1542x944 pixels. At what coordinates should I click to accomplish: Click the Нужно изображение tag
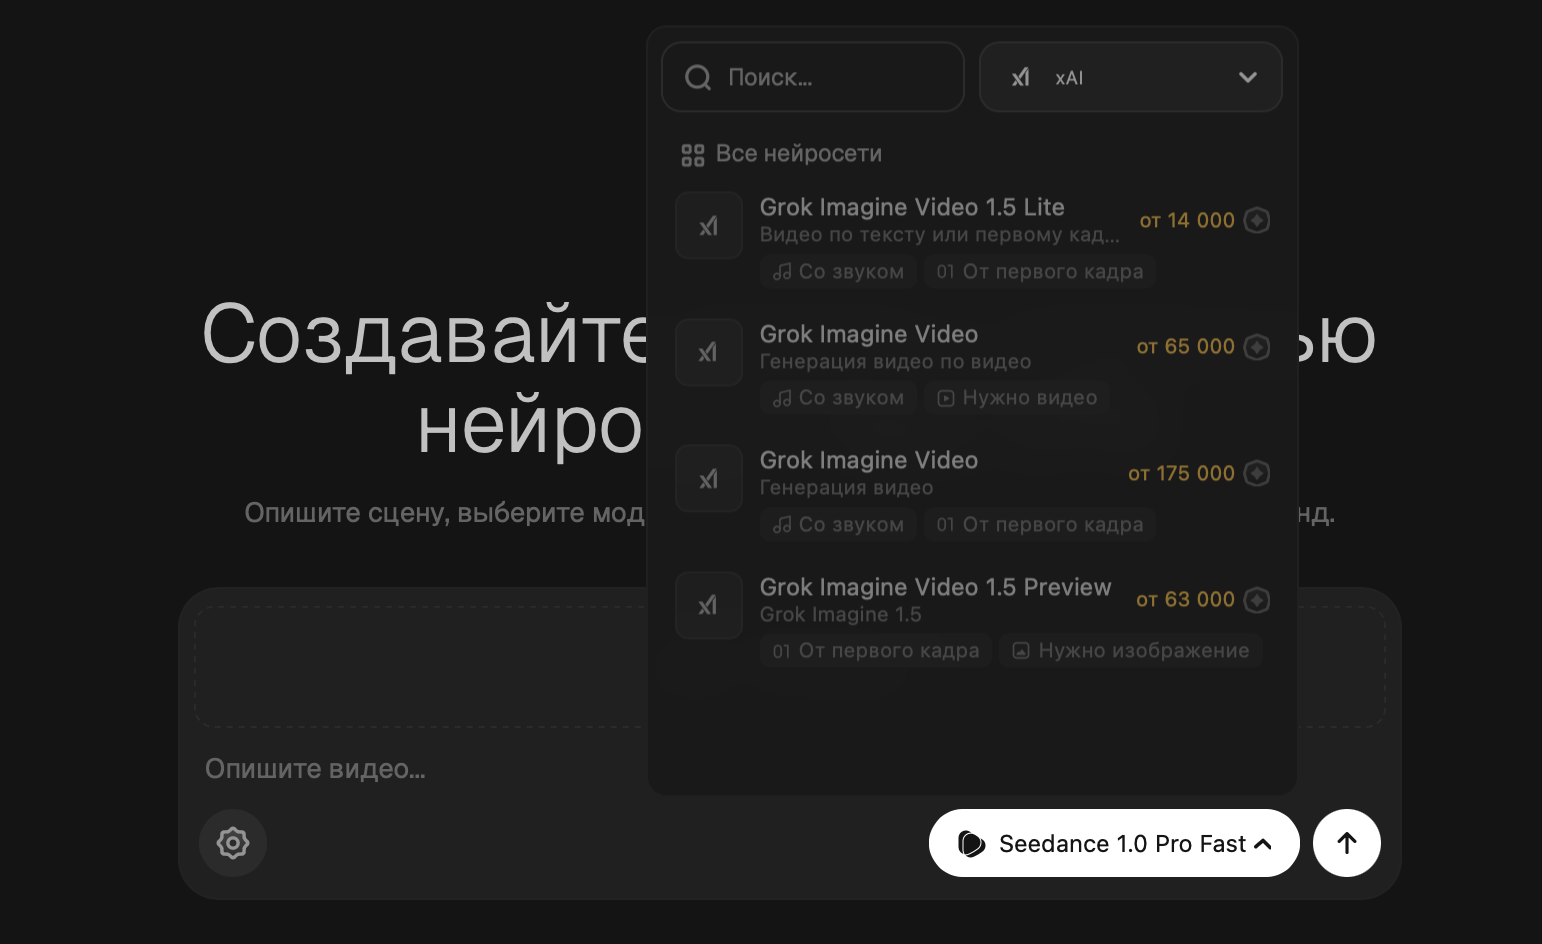pyautogui.click(x=1131, y=651)
